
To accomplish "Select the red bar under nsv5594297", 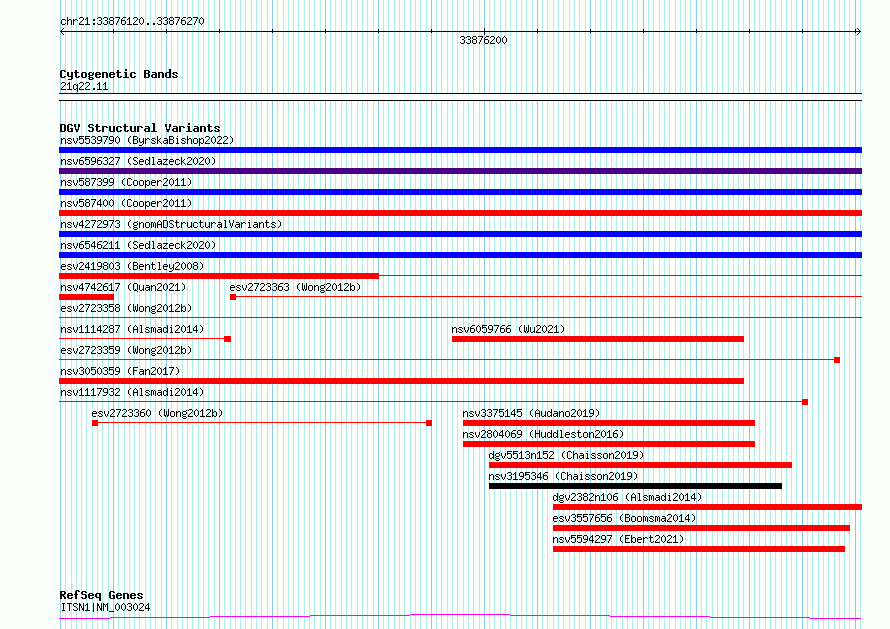I will point(699,549).
